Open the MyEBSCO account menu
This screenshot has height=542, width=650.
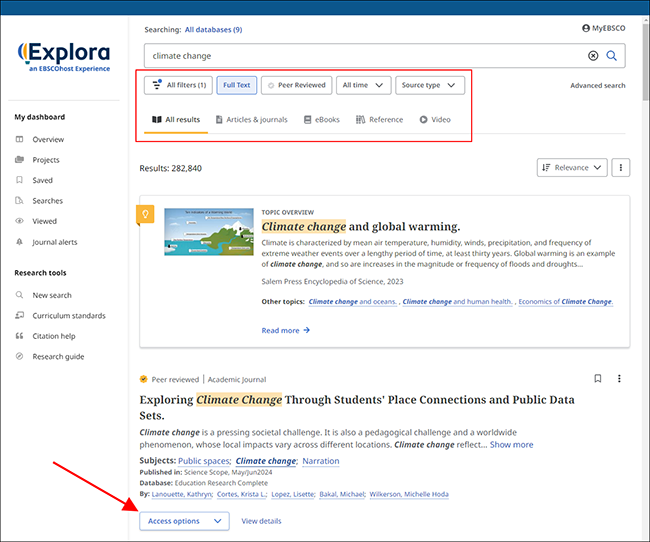[604, 28]
